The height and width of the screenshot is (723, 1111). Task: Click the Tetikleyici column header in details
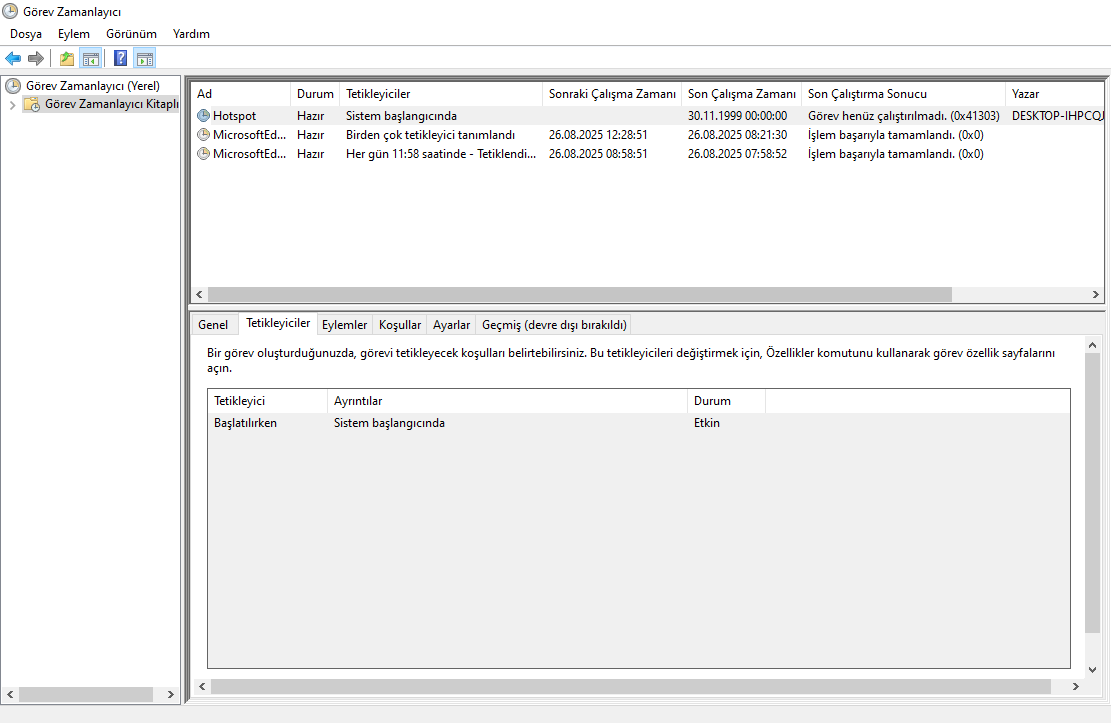click(x=267, y=400)
